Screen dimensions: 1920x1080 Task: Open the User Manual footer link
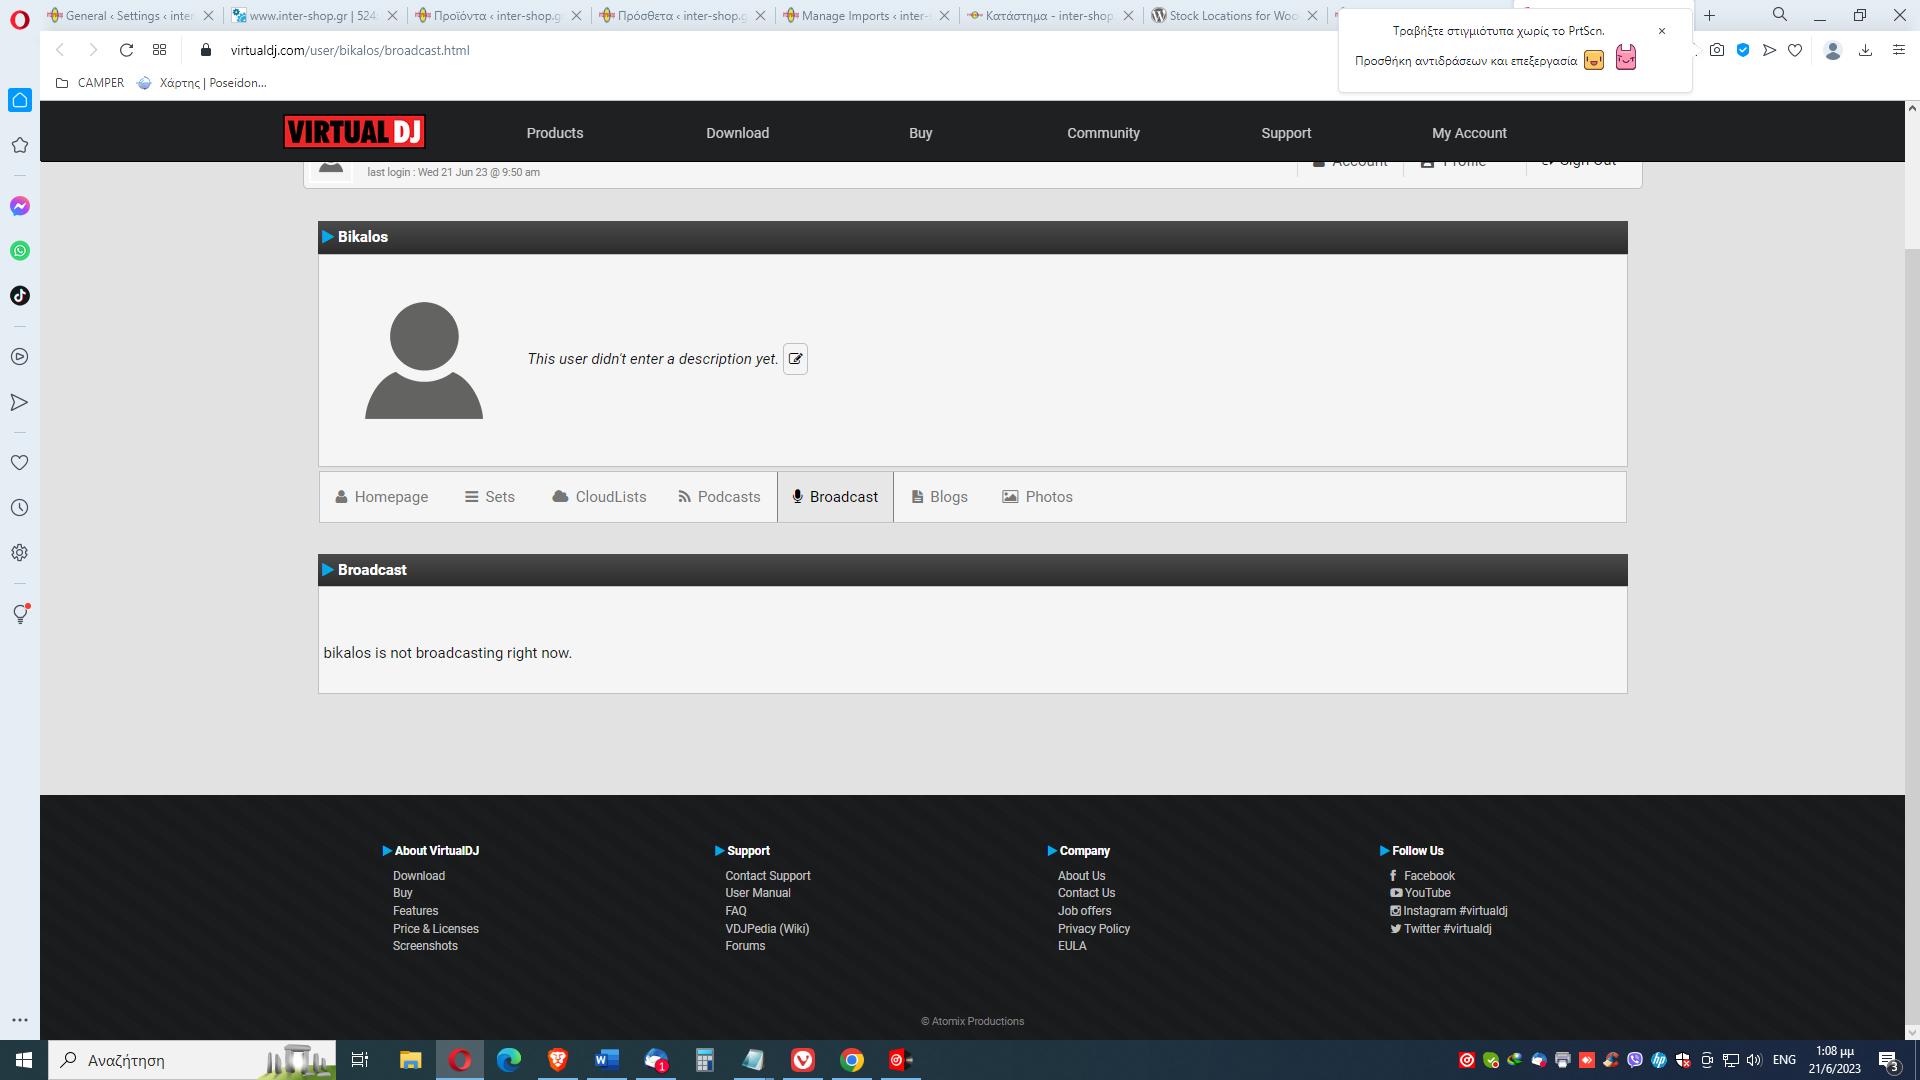[758, 893]
